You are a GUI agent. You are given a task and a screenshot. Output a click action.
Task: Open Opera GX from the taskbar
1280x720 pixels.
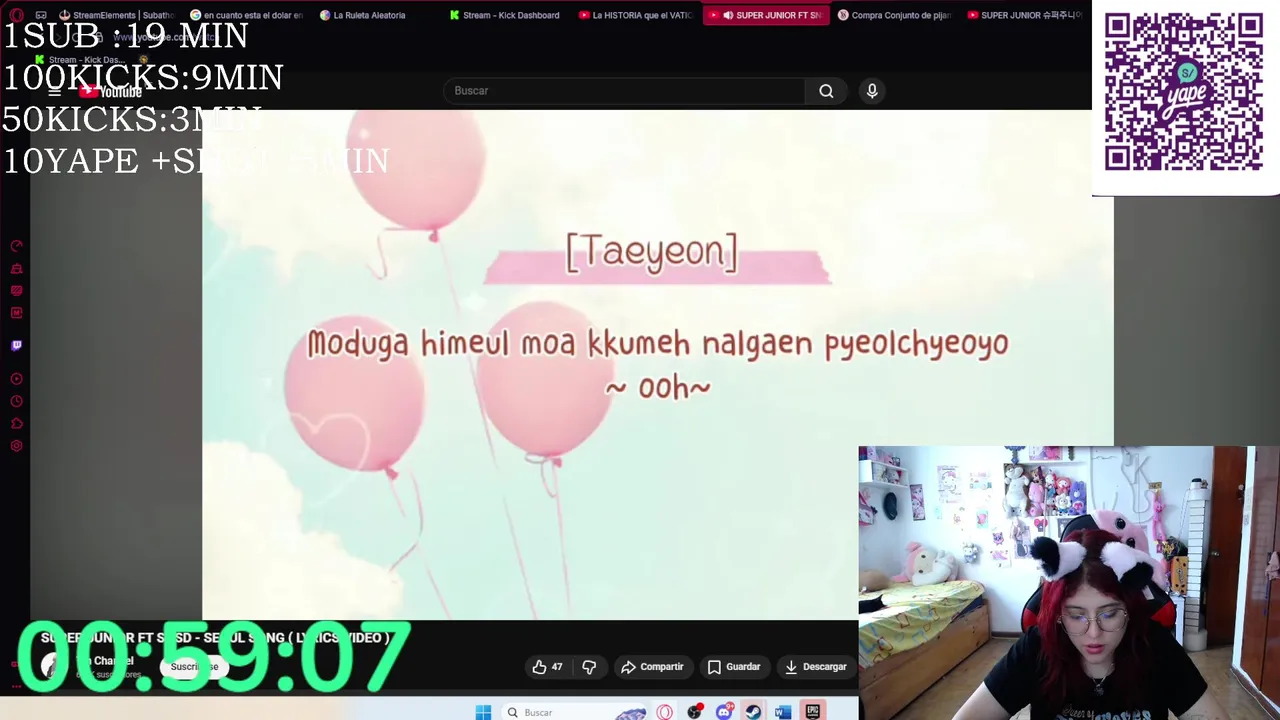(665, 712)
